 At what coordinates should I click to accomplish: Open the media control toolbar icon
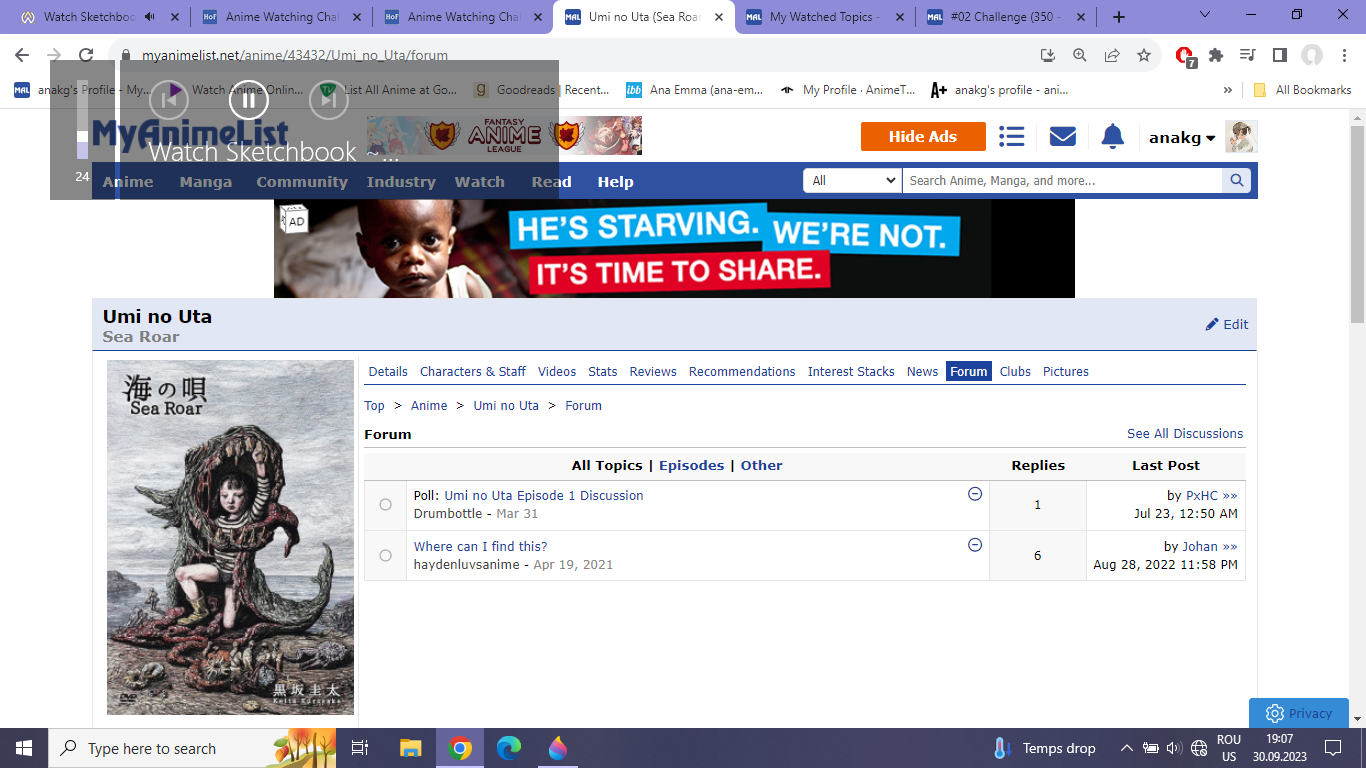click(x=1247, y=56)
